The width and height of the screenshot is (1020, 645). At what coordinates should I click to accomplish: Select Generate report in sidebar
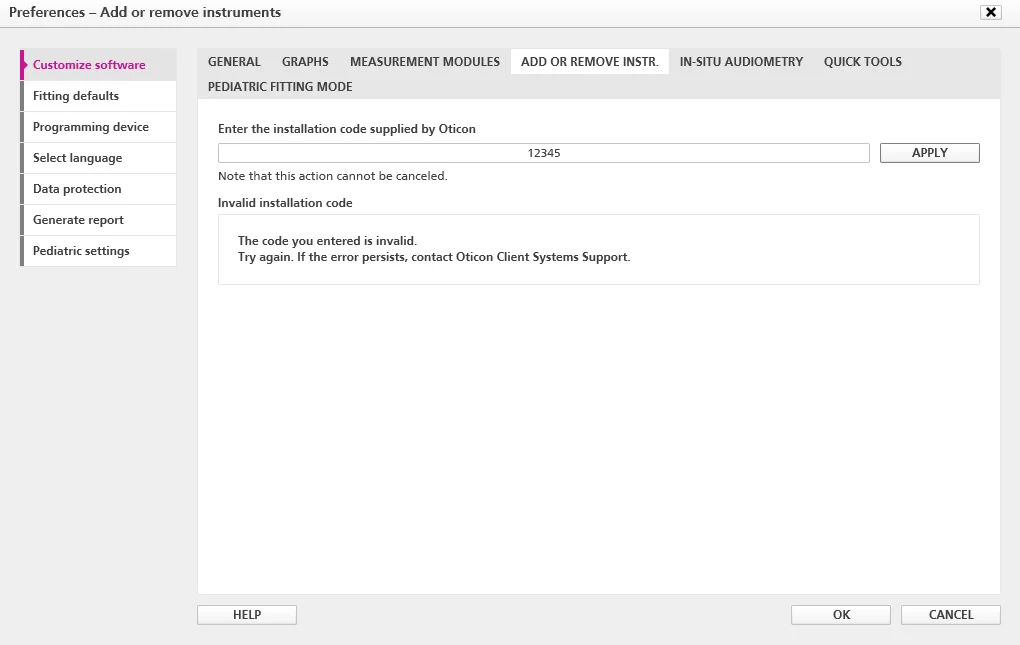[x=98, y=220]
